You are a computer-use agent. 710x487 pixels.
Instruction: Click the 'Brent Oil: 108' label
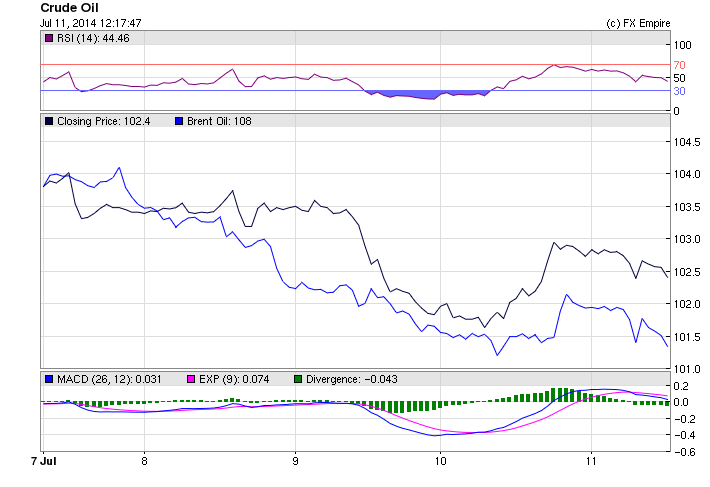219,121
